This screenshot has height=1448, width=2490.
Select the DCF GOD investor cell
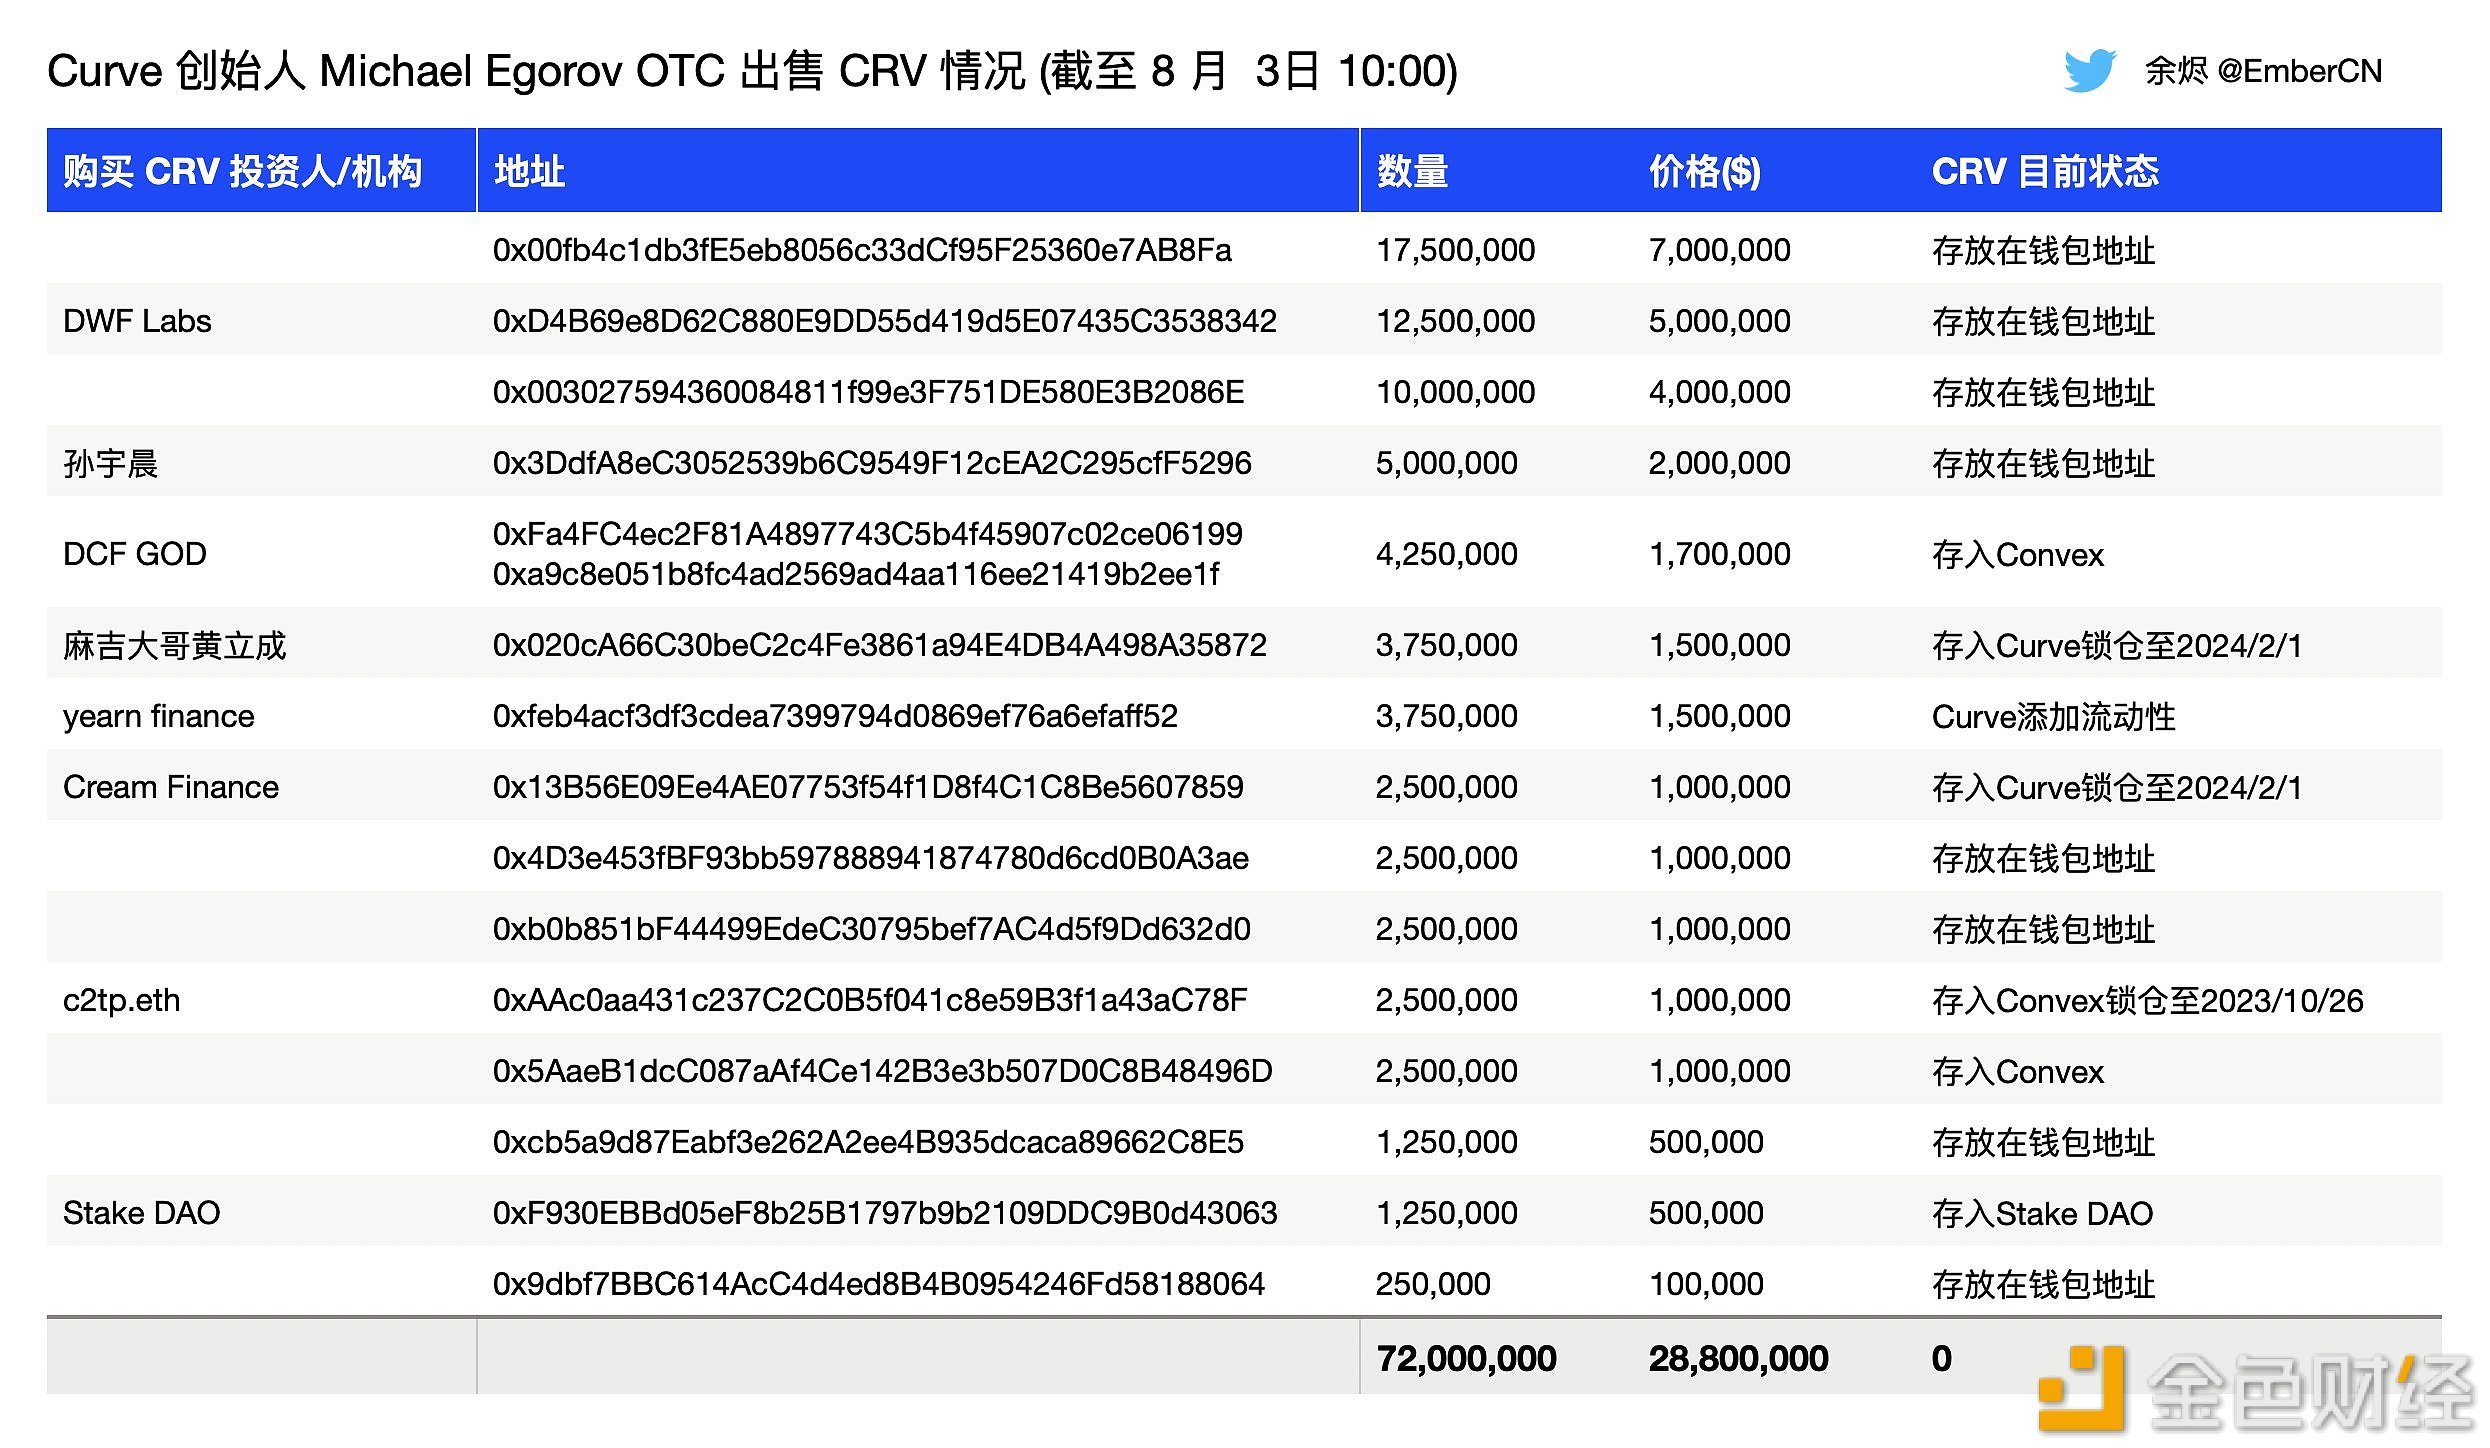tap(135, 554)
